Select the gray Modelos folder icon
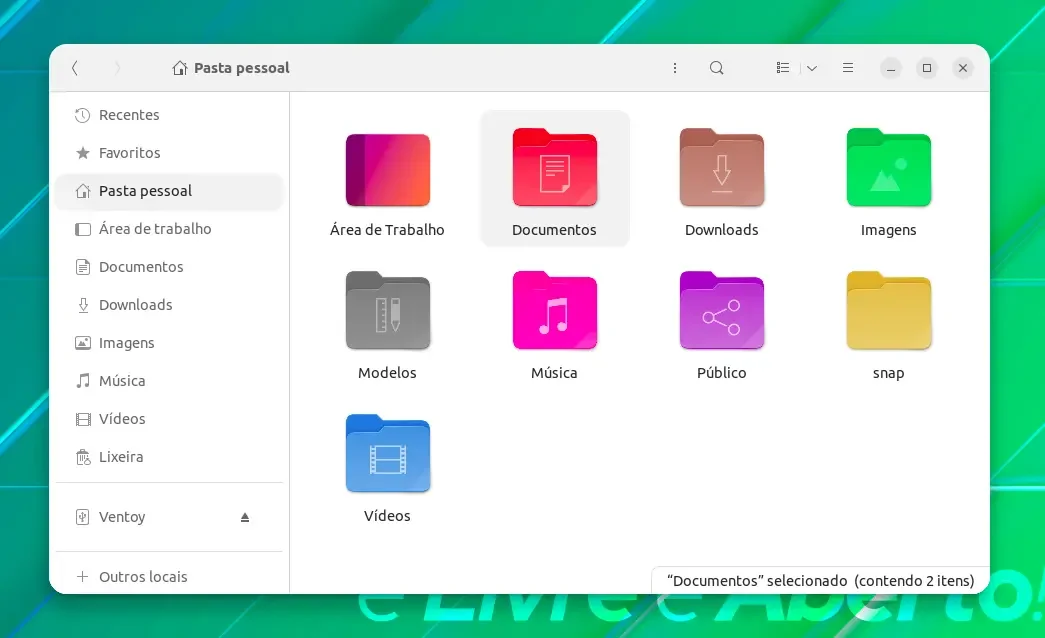This screenshot has width=1045, height=638. [387, 311]
